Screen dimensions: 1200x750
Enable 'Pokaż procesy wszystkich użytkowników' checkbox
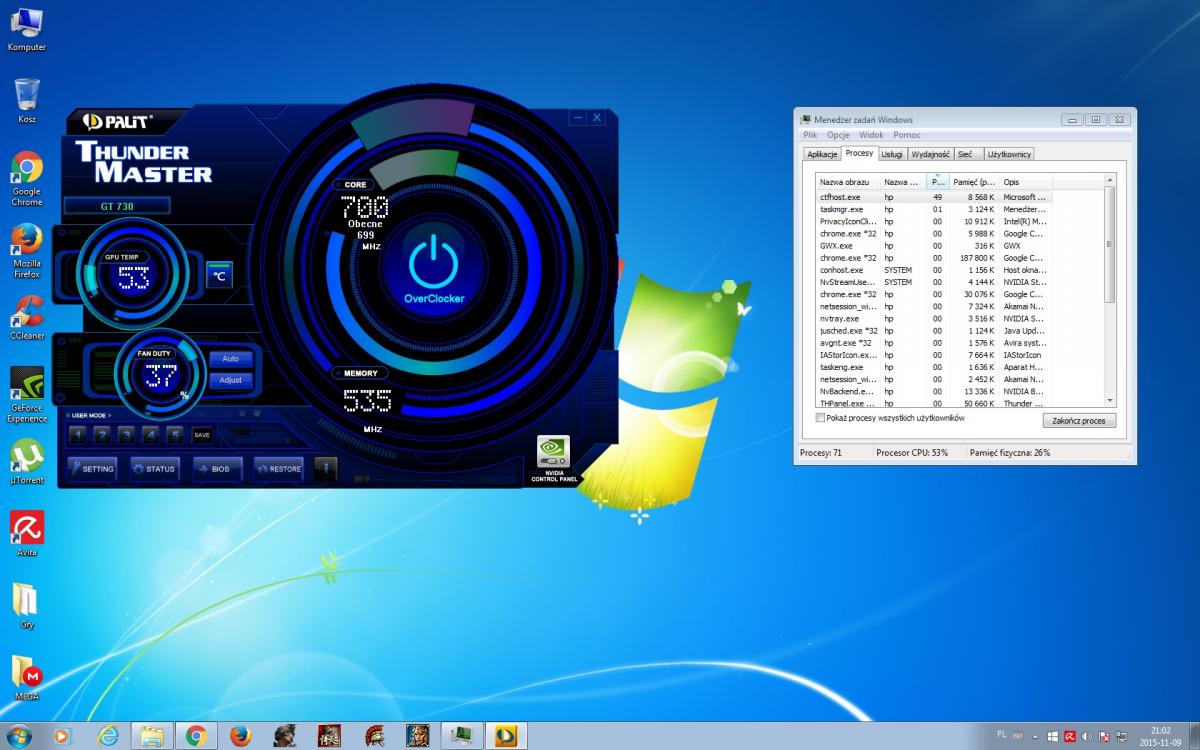tap(821, 418)
